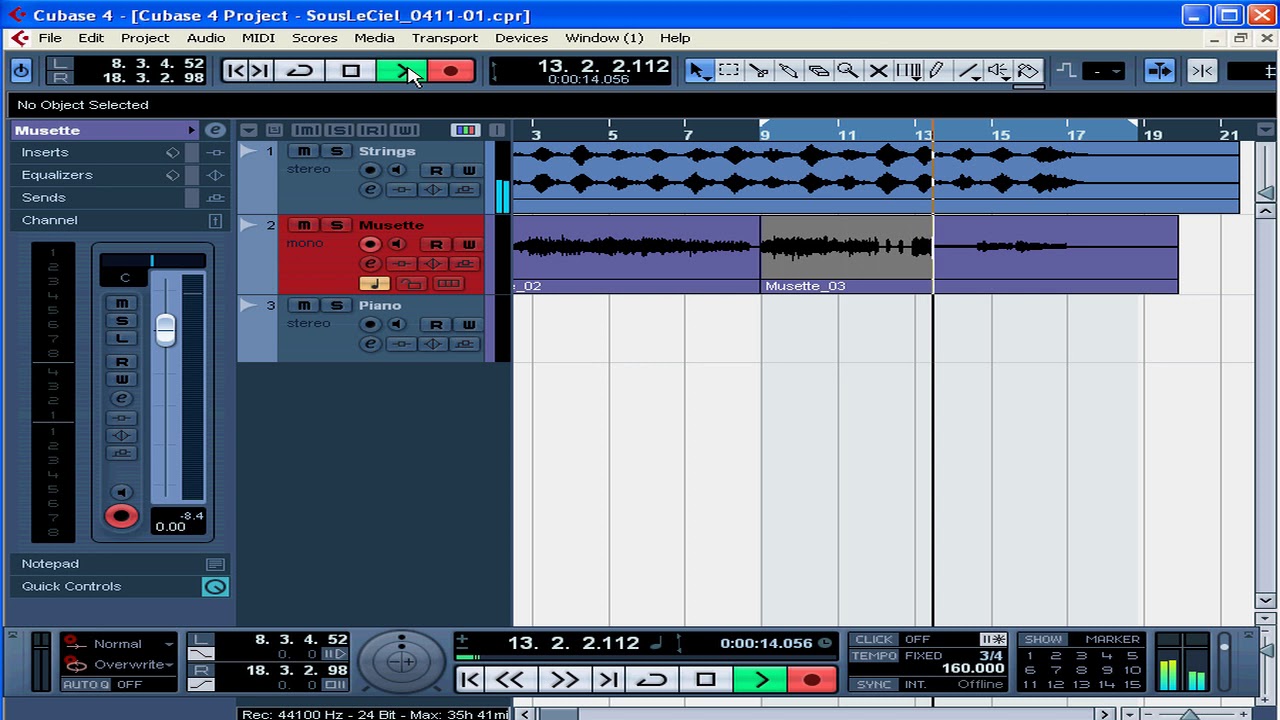Open the Audio menu

[206, 38]
